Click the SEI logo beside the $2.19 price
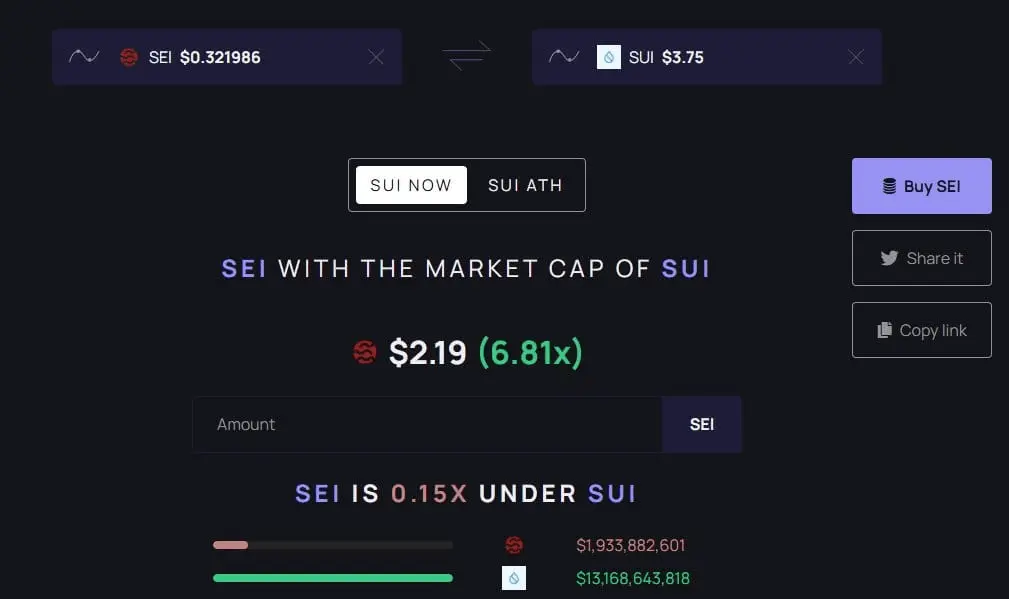 365,353
